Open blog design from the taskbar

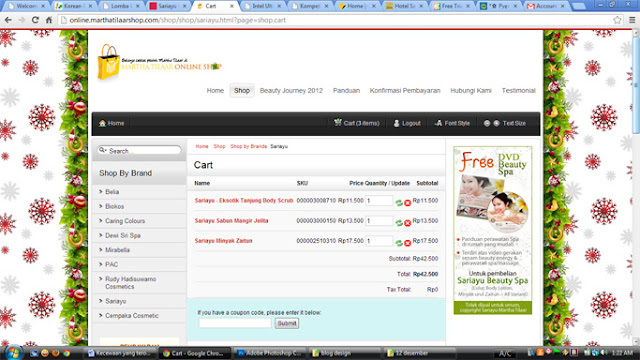[345, 353]
